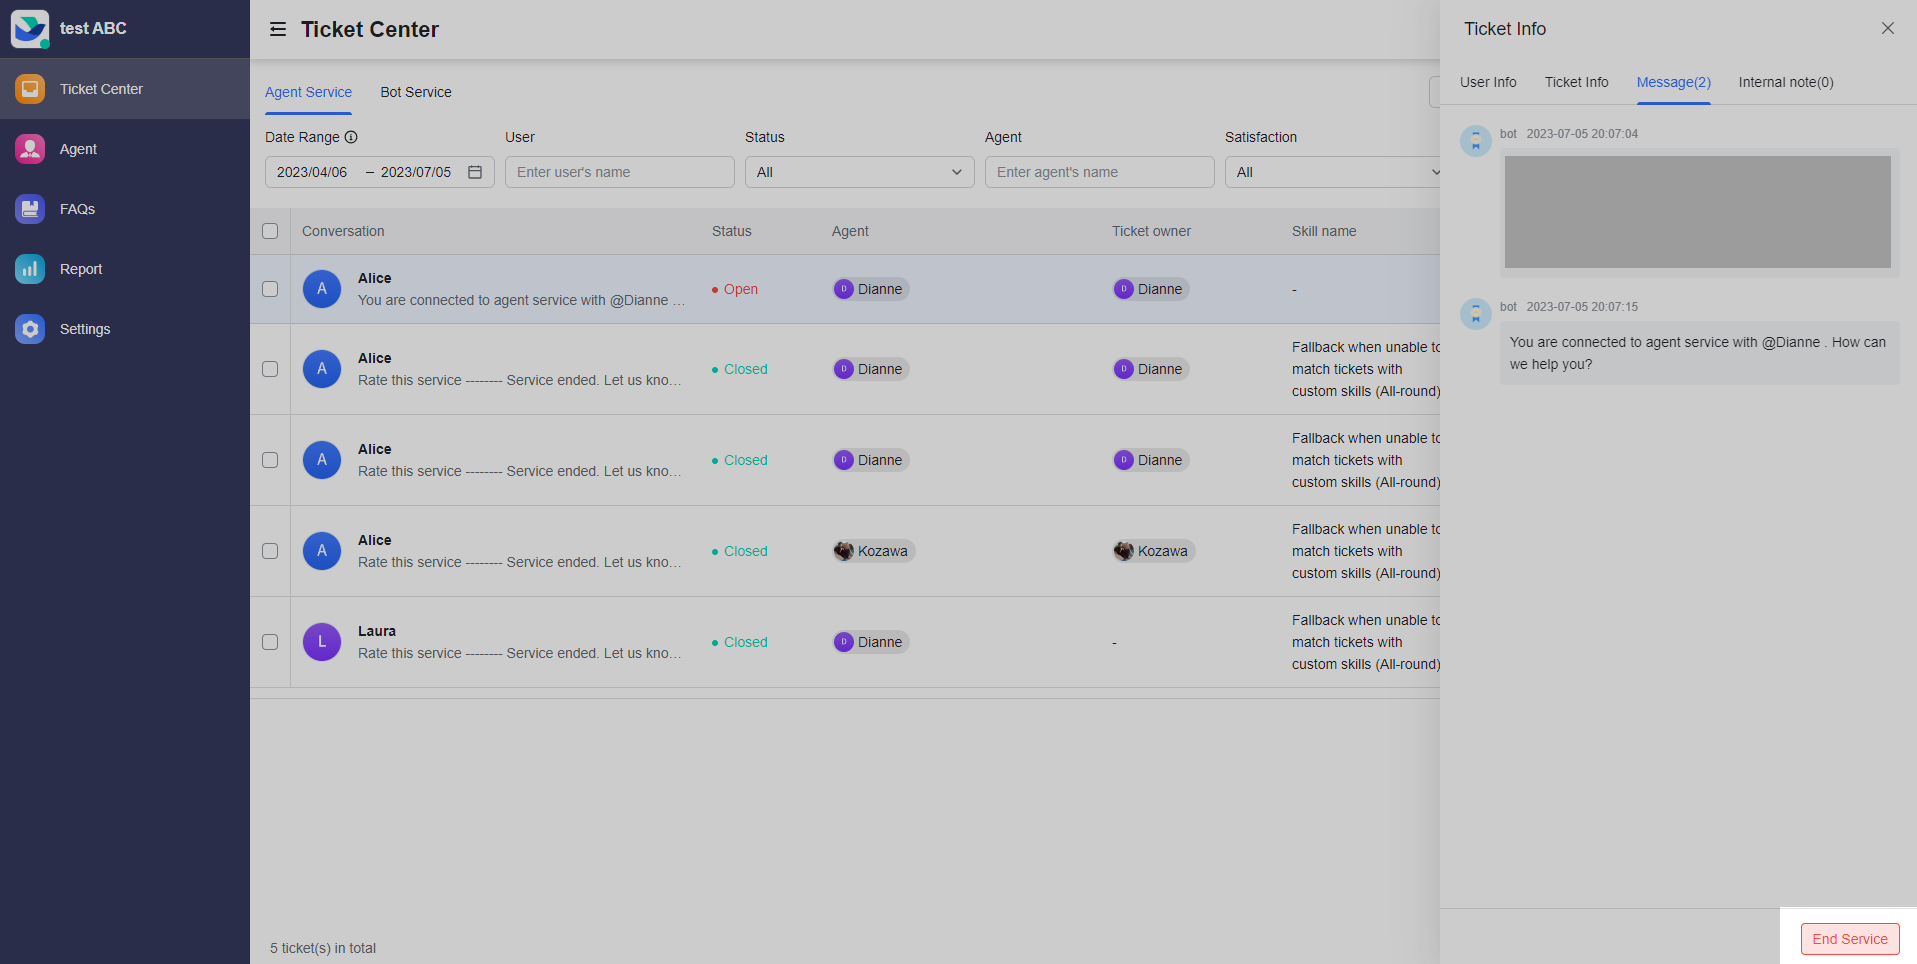Check the box for the Open Alice ticket
1917x964 pixels.
coord(270,289)
